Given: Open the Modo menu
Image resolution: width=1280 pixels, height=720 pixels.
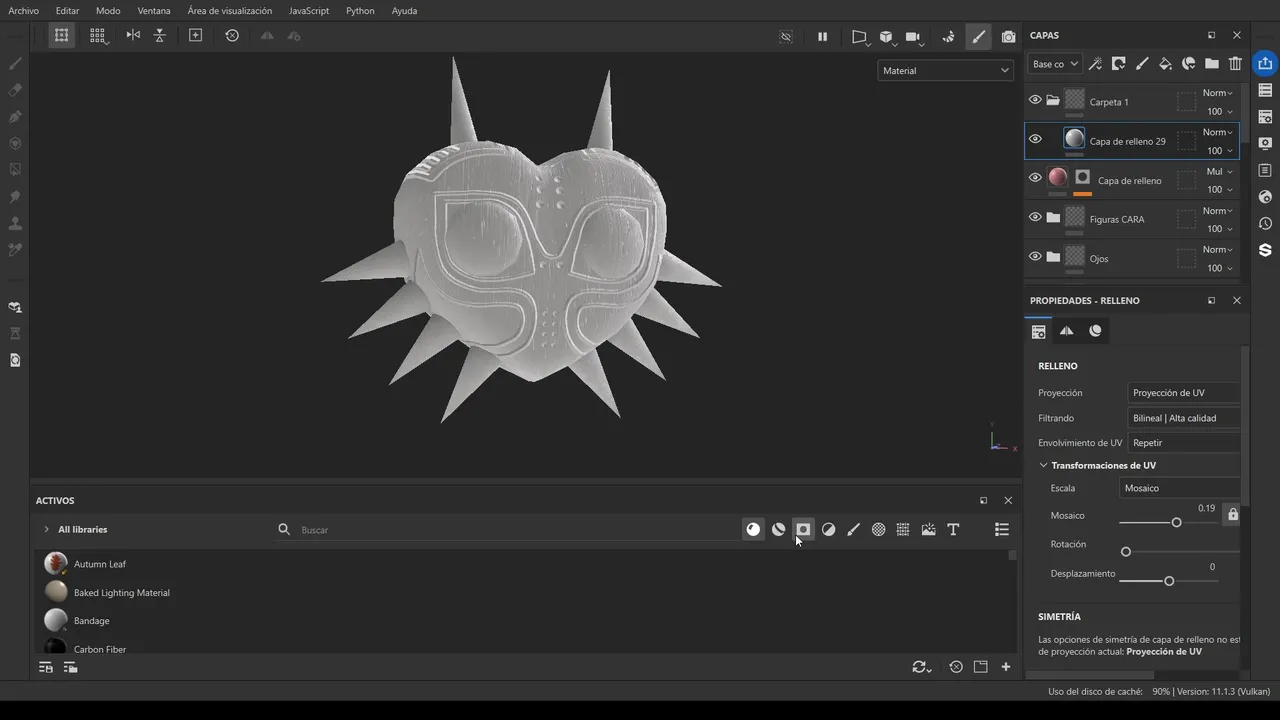Looking at the screenshot, I should (x=108, y=11).
